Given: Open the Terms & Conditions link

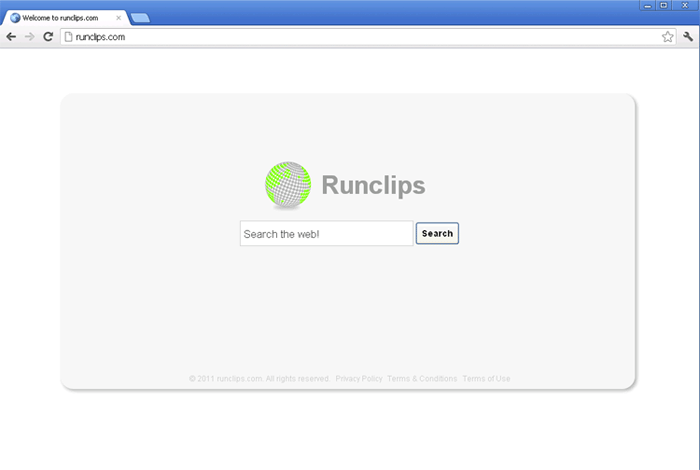Looking at the screenshot, I should [422, 379].
